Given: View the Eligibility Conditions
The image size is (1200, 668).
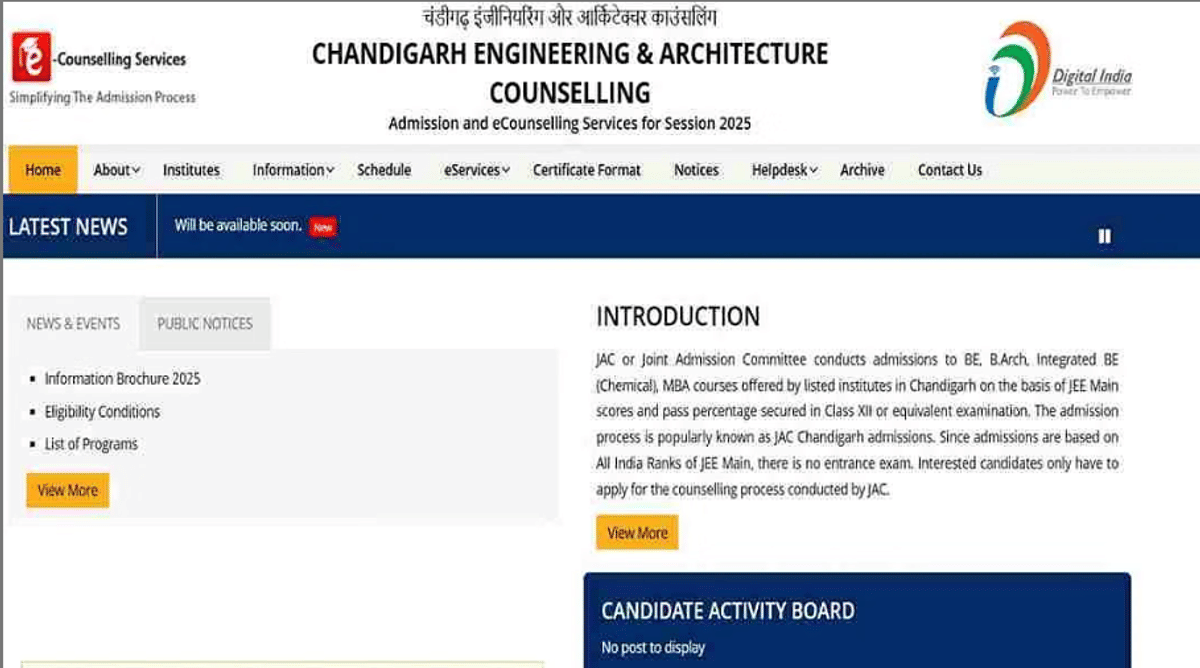Looking at the screenshot, I should (101, 411).
